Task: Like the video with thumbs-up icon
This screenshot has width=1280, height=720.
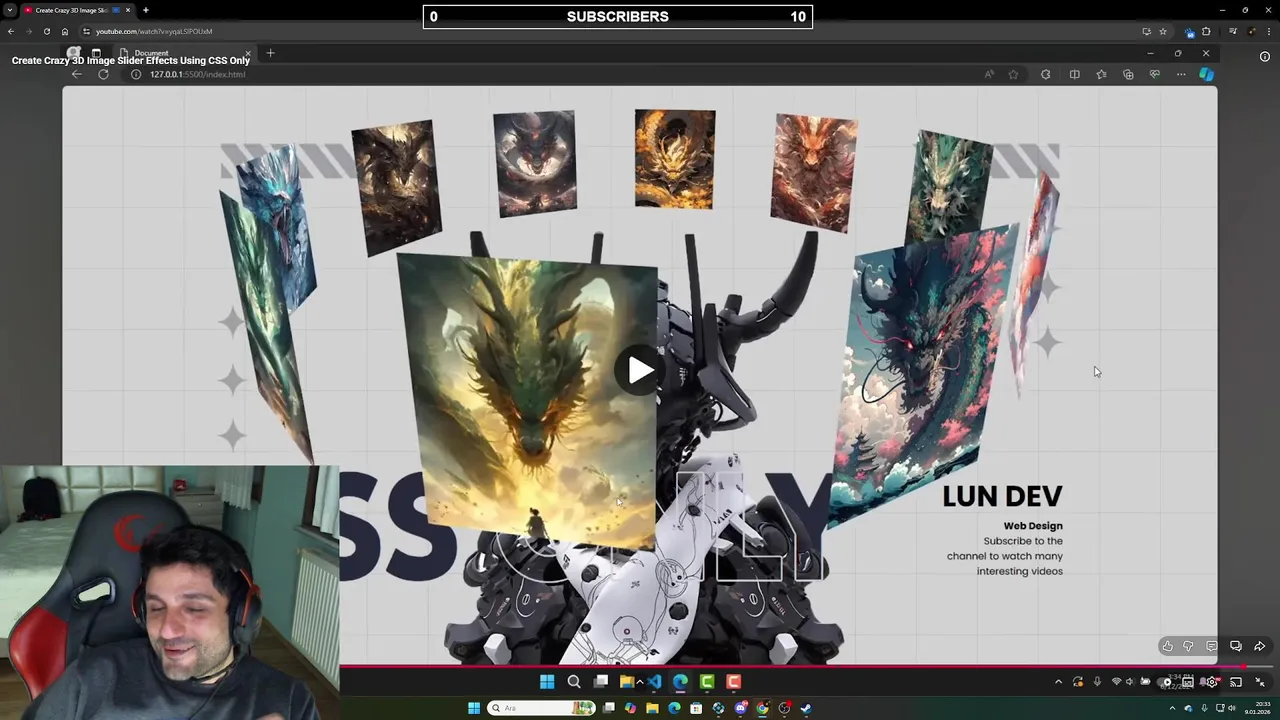Action: [1167, 646]
